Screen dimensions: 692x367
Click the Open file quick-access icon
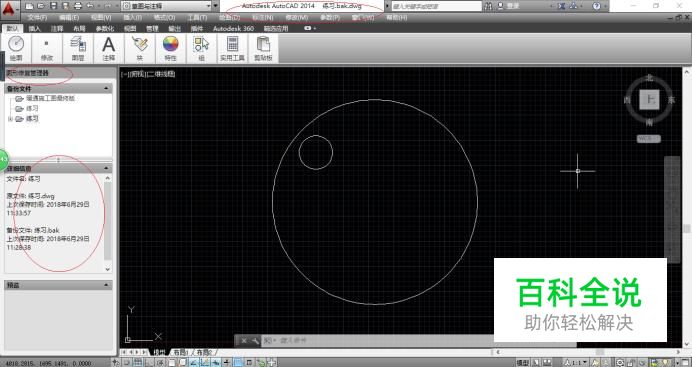pyautogui.click(x=41, y=6)
